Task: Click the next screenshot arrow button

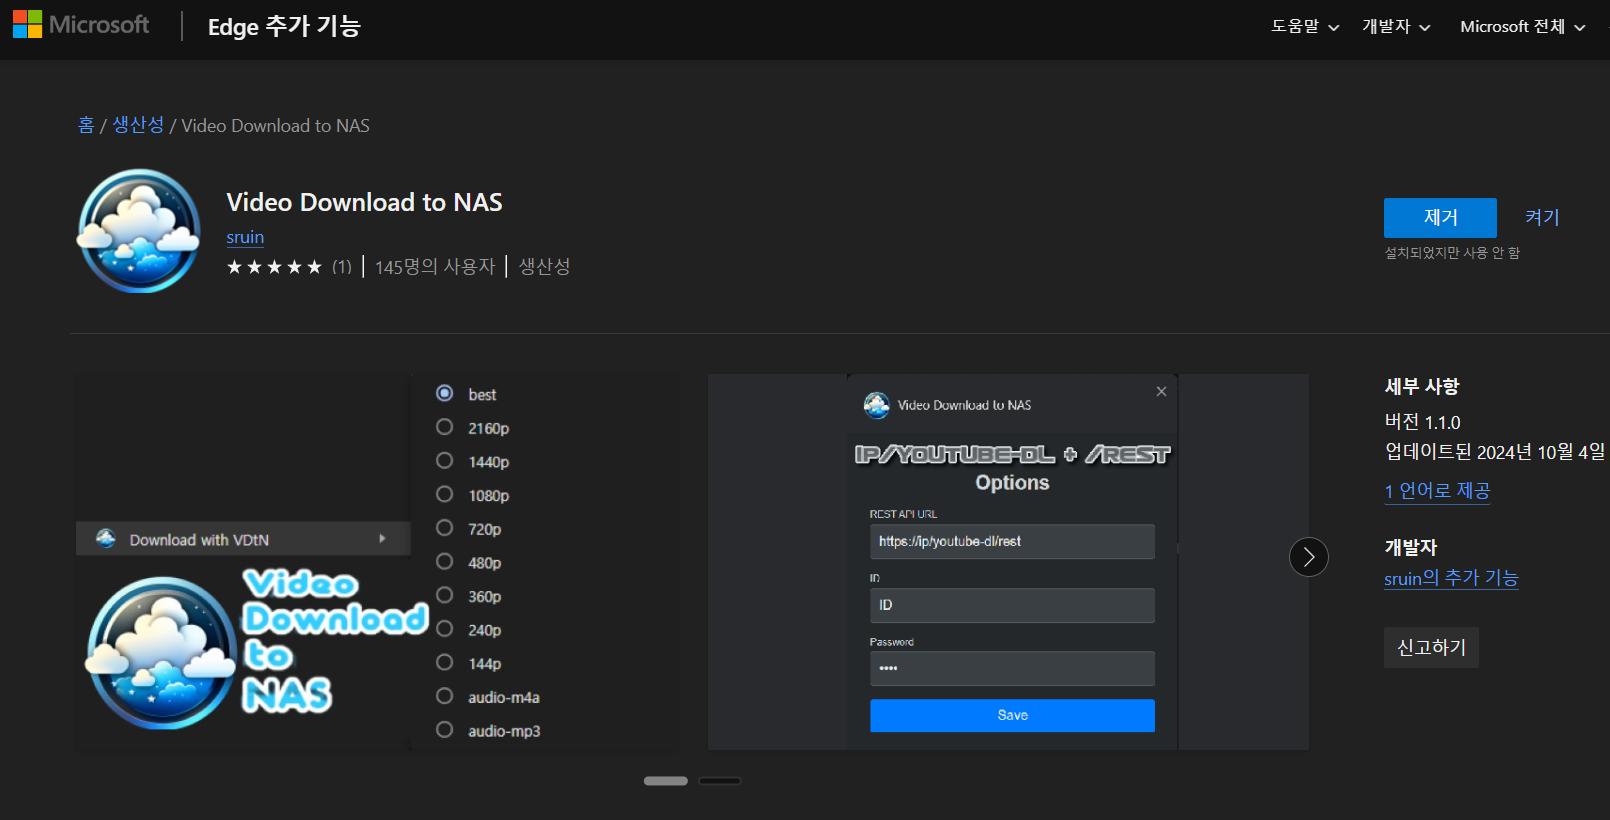Action: 1308,557
